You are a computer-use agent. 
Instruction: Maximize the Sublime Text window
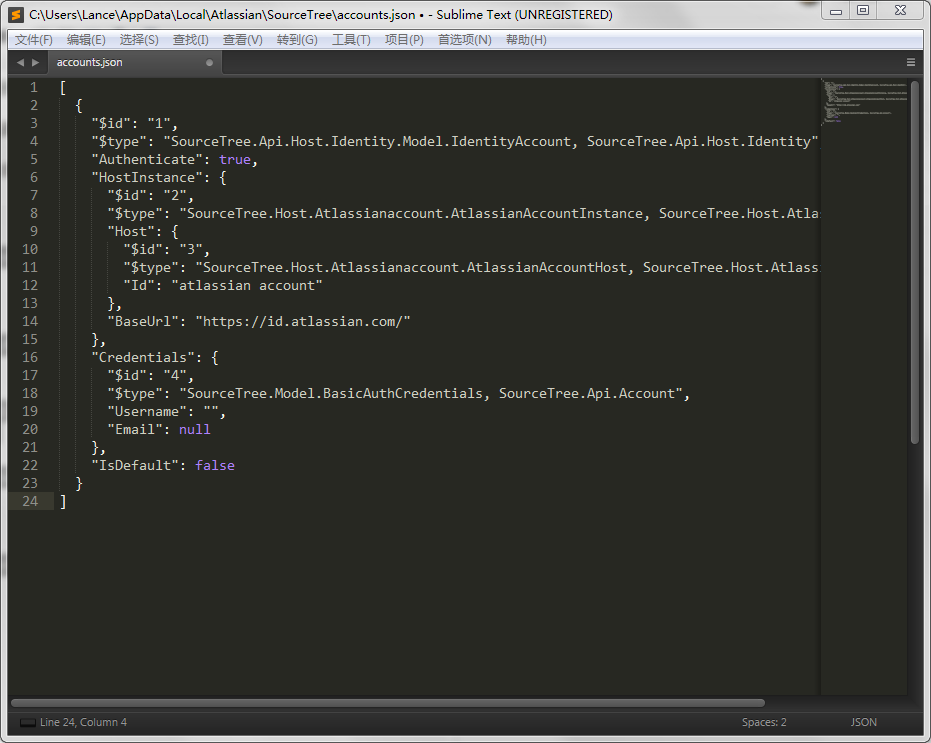click(x=863, y=11)
